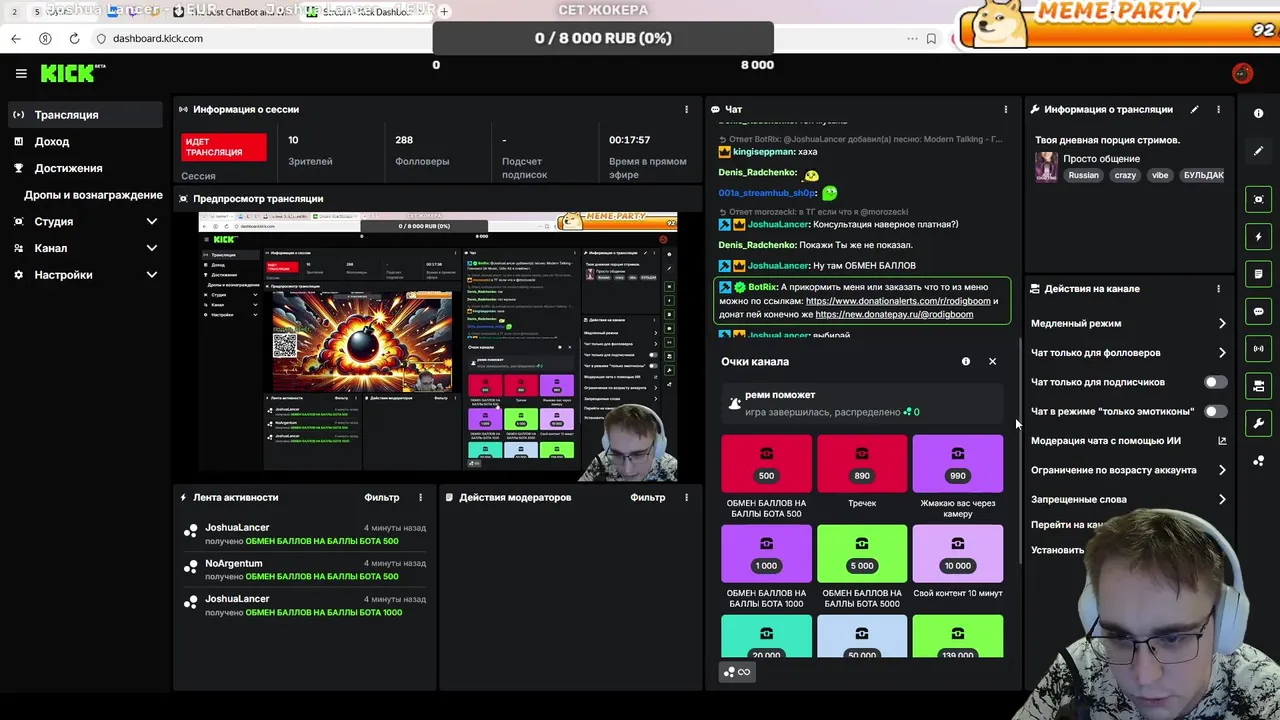Toggle activity feed lightning icon in sidebar
The image size is (1280, 720).
1259,237
